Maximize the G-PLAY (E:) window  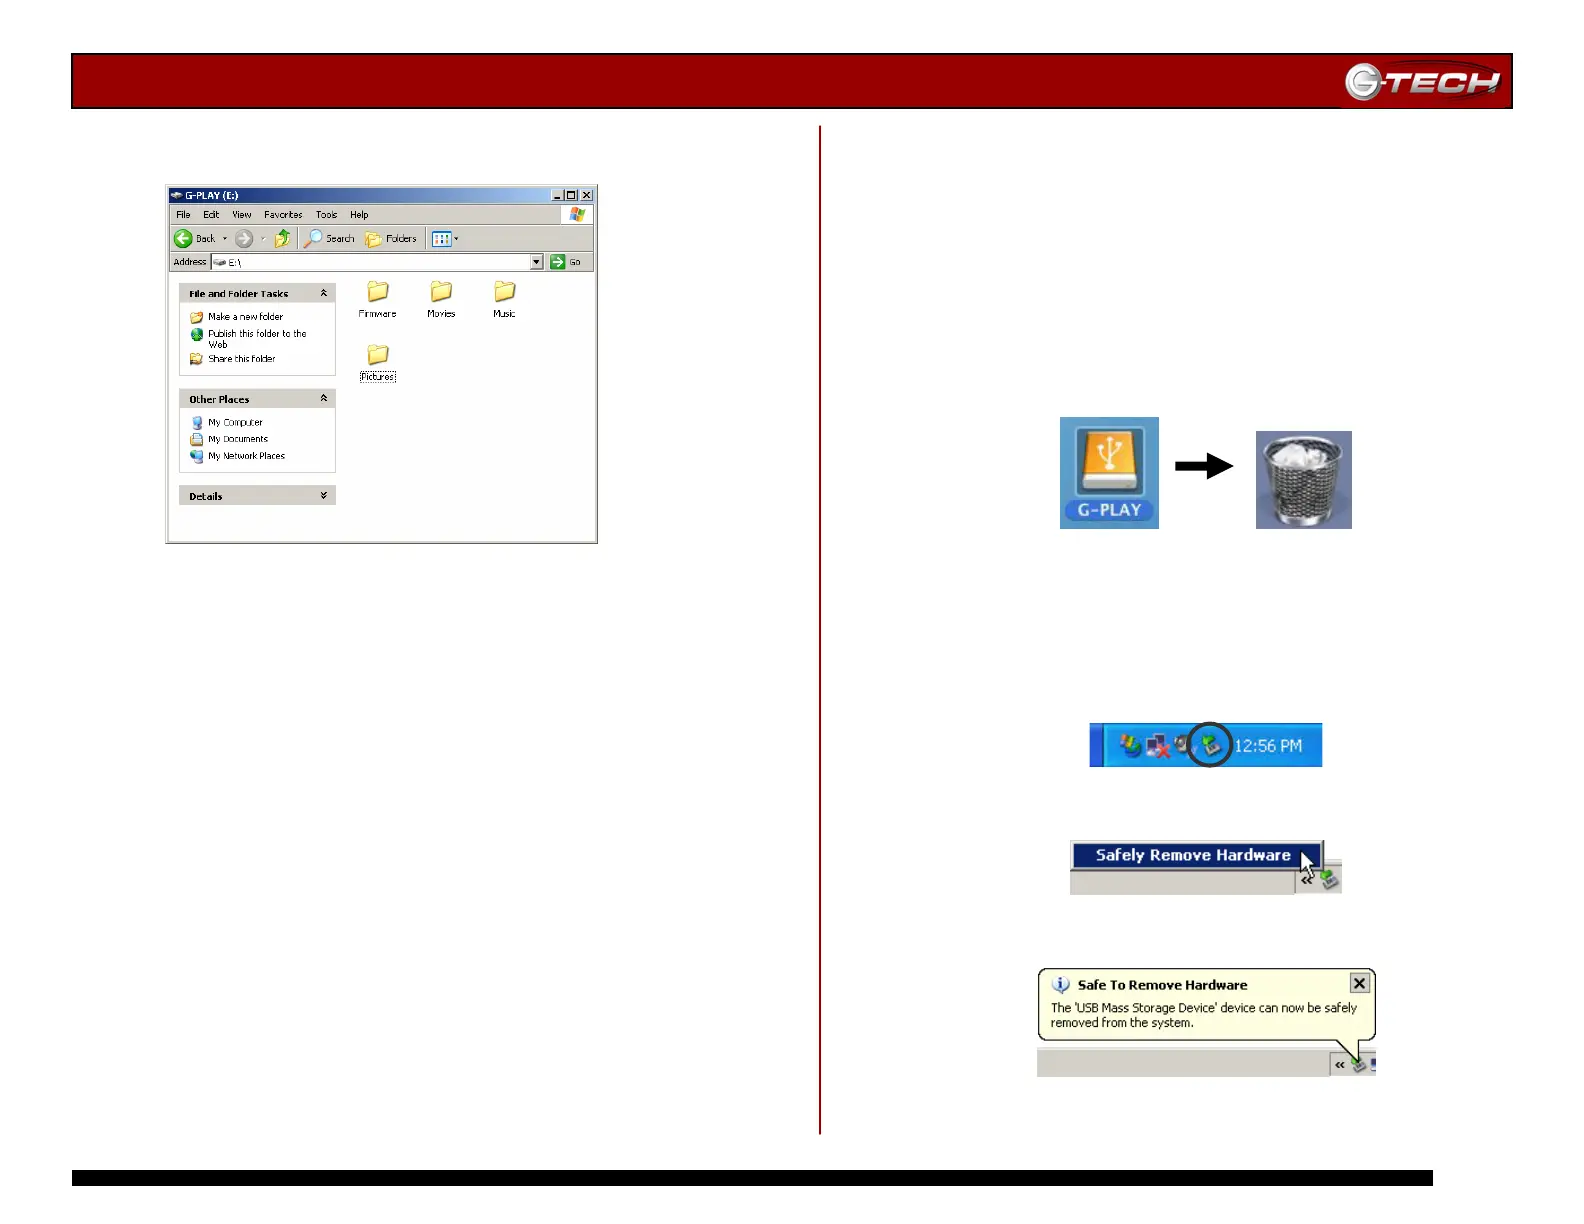(571, 195)
